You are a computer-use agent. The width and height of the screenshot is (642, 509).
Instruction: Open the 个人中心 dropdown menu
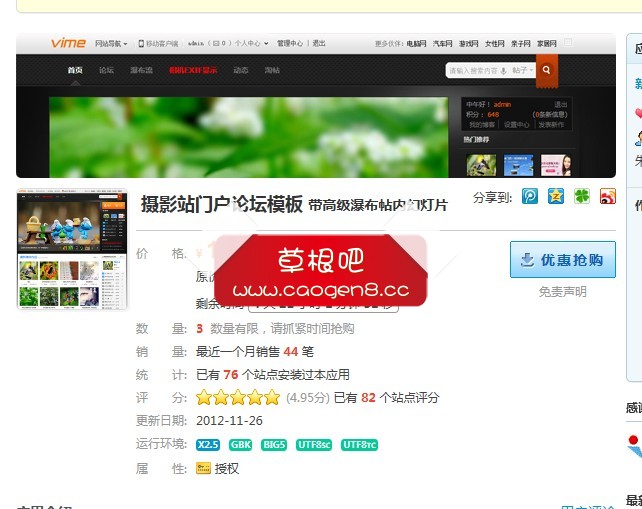pos(252,44)
